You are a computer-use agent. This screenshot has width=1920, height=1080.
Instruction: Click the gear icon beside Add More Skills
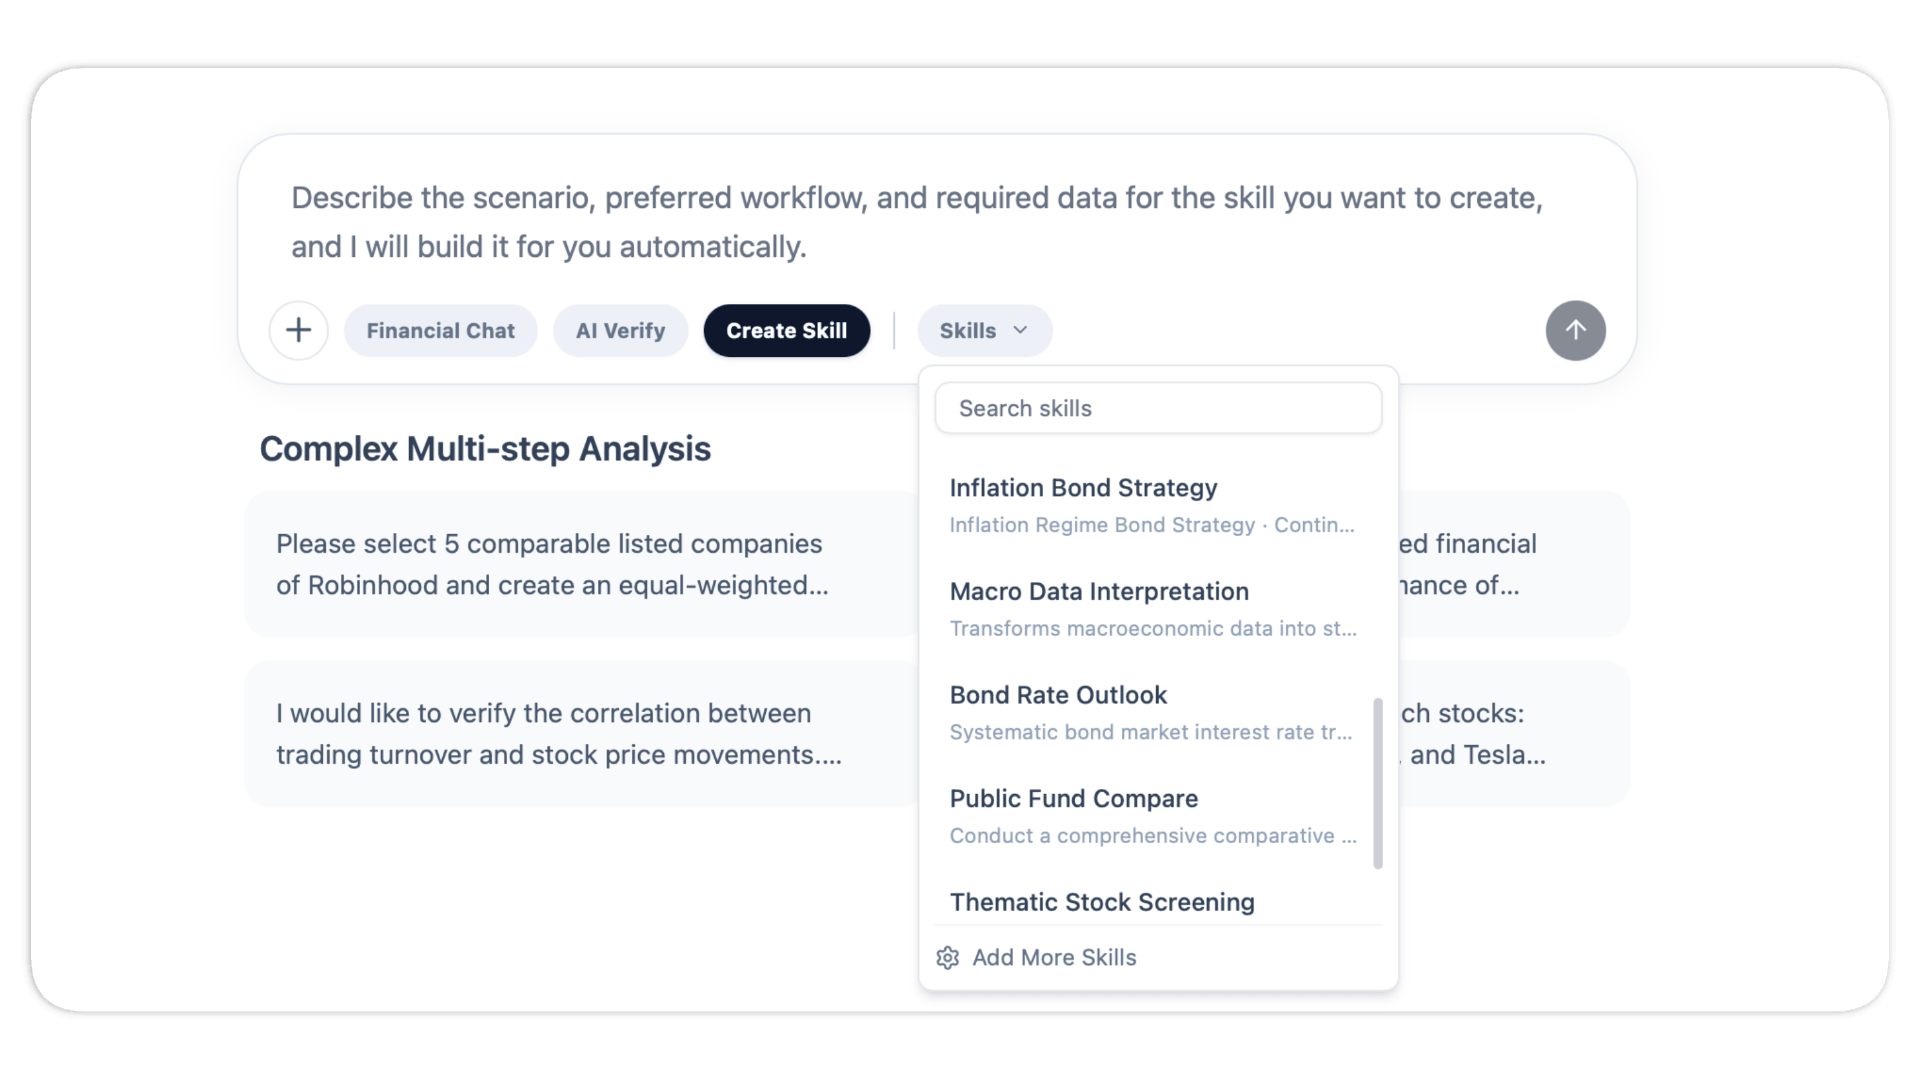(947, 958)
